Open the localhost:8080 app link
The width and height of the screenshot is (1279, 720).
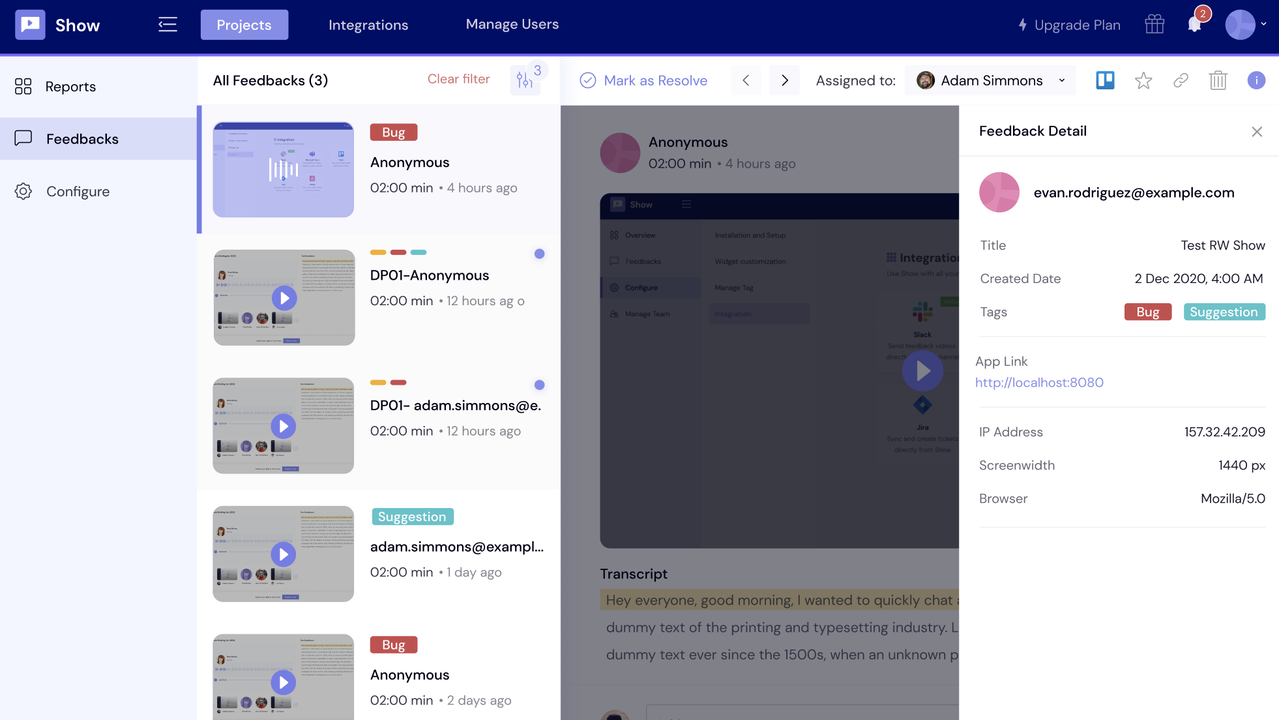[x=1039, y=382]
